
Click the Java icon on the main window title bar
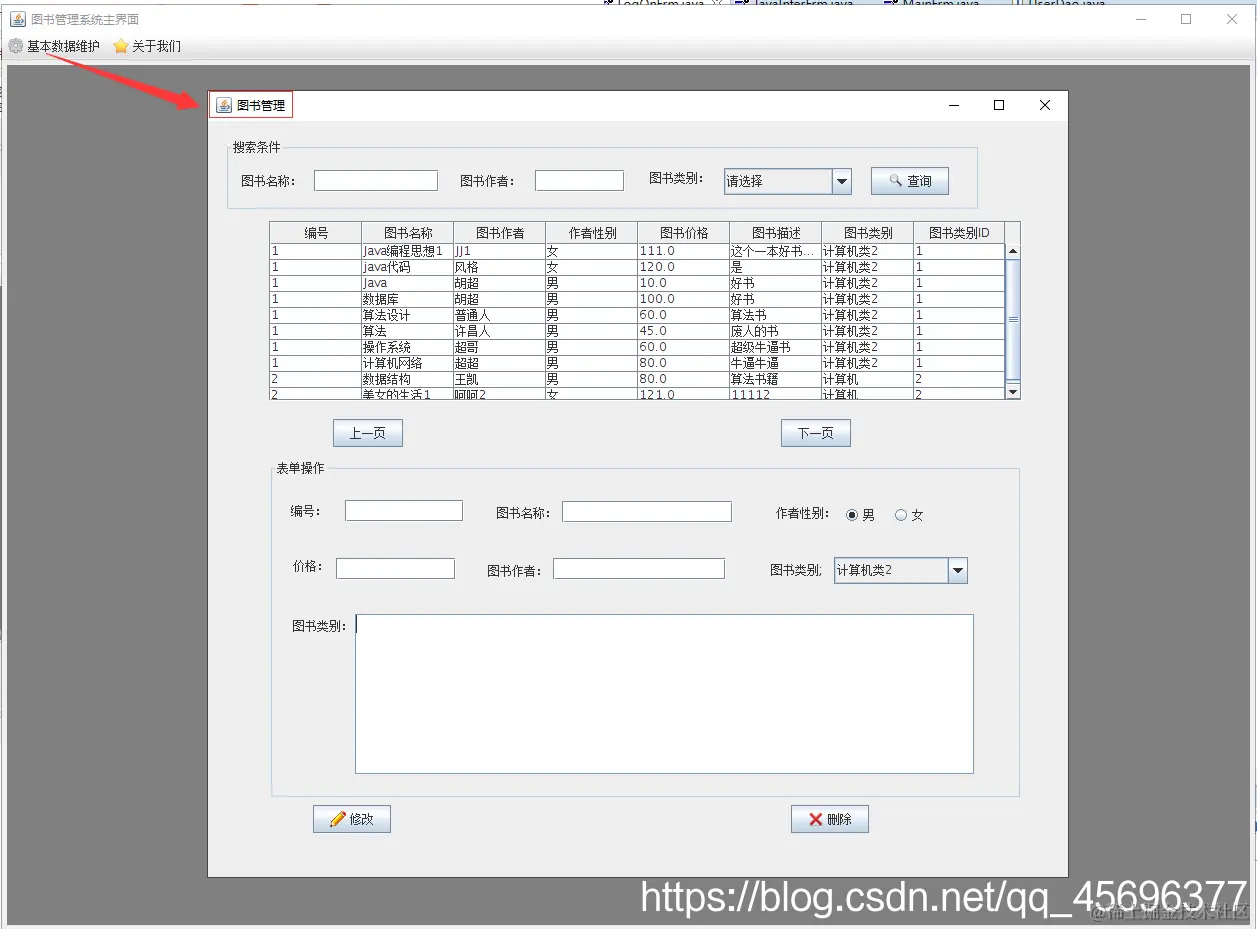click(16, 18)
